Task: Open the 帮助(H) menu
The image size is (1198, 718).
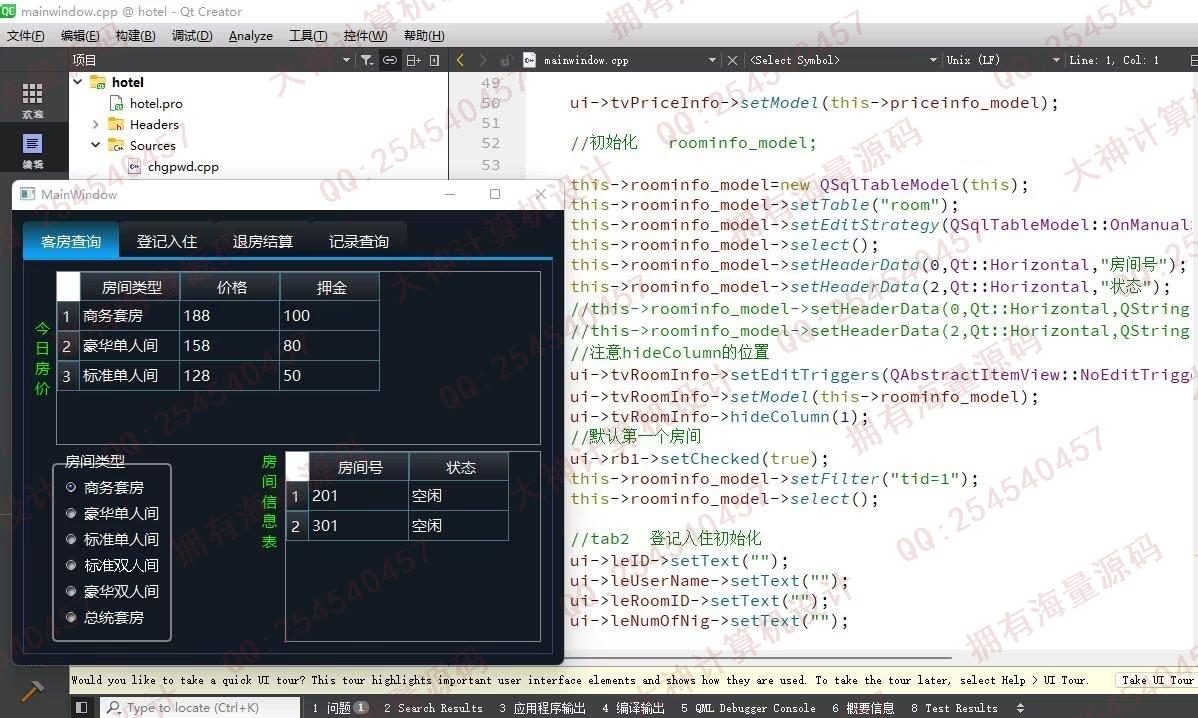Action: [424, 36]
